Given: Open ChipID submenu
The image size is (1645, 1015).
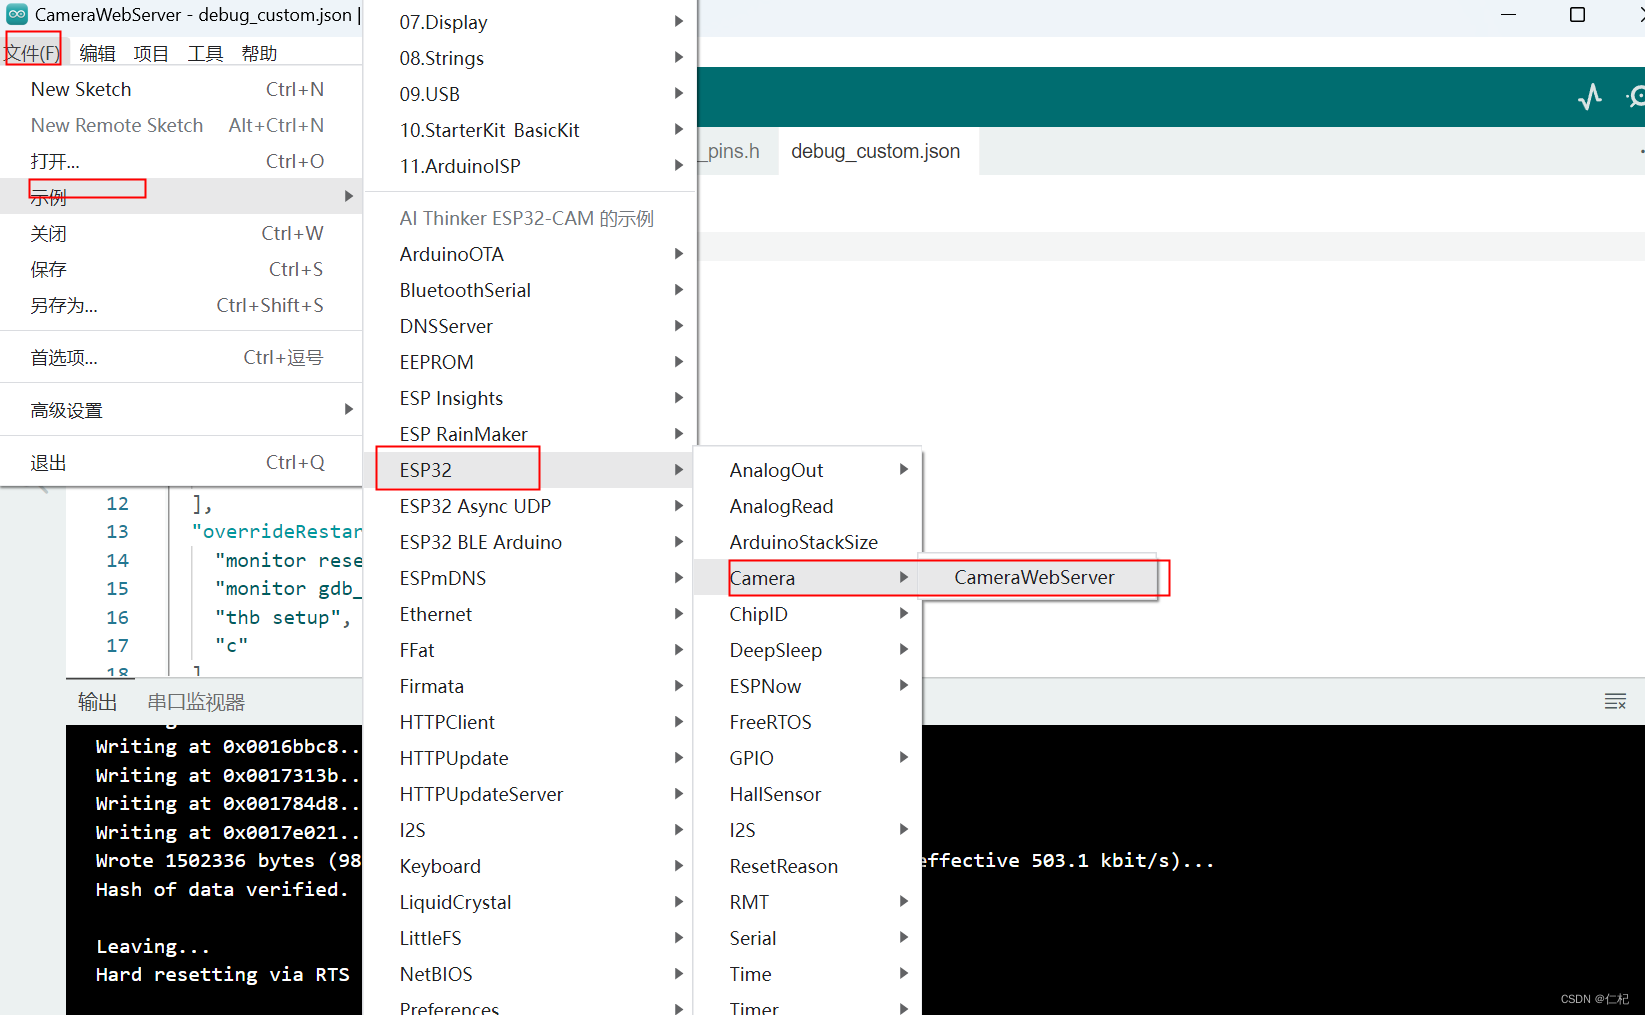Looking at the screenshot, I should tap(809, 614).
